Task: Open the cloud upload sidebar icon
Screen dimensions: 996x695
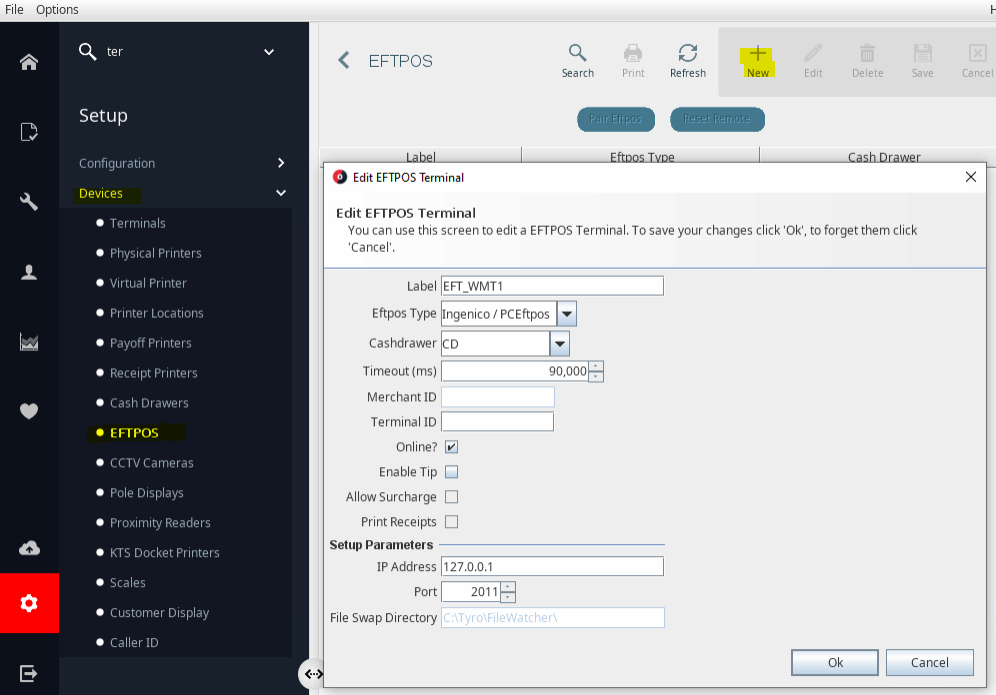Action: [29, 548]
